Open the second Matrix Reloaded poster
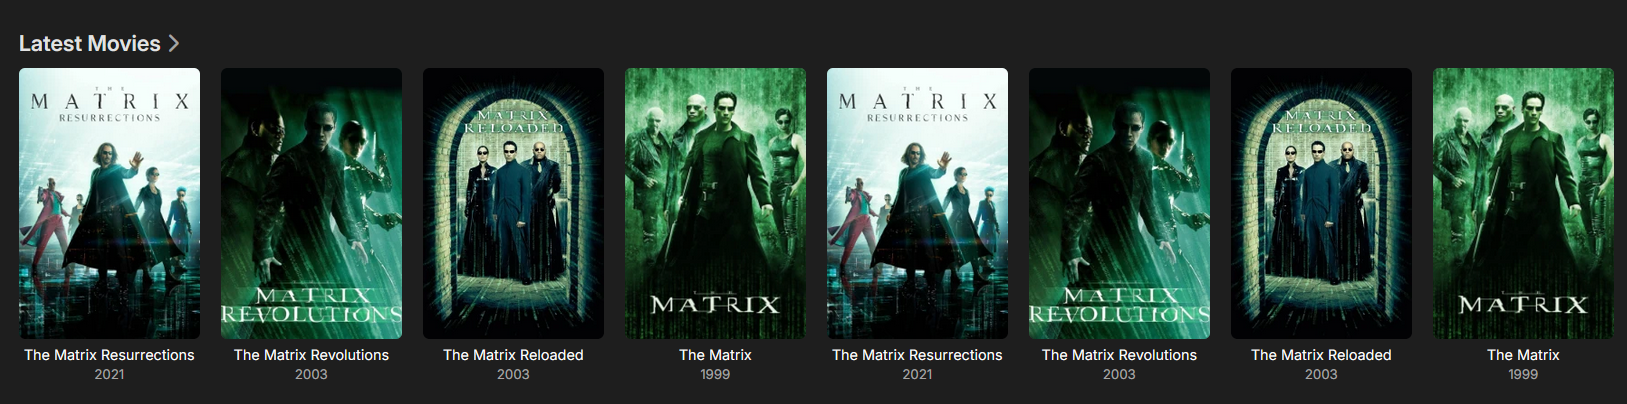This screenshot has width=1627, height=404. [1321, 203]
